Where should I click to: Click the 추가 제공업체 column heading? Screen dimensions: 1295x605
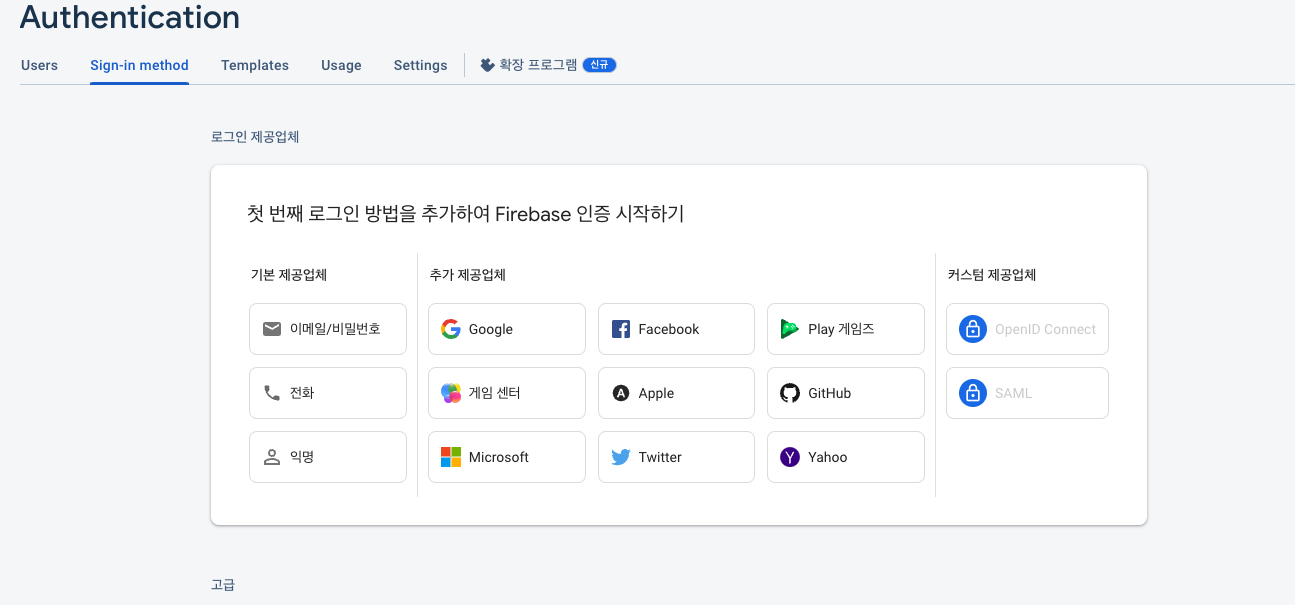pyautogui.click(x=468, y=274)
